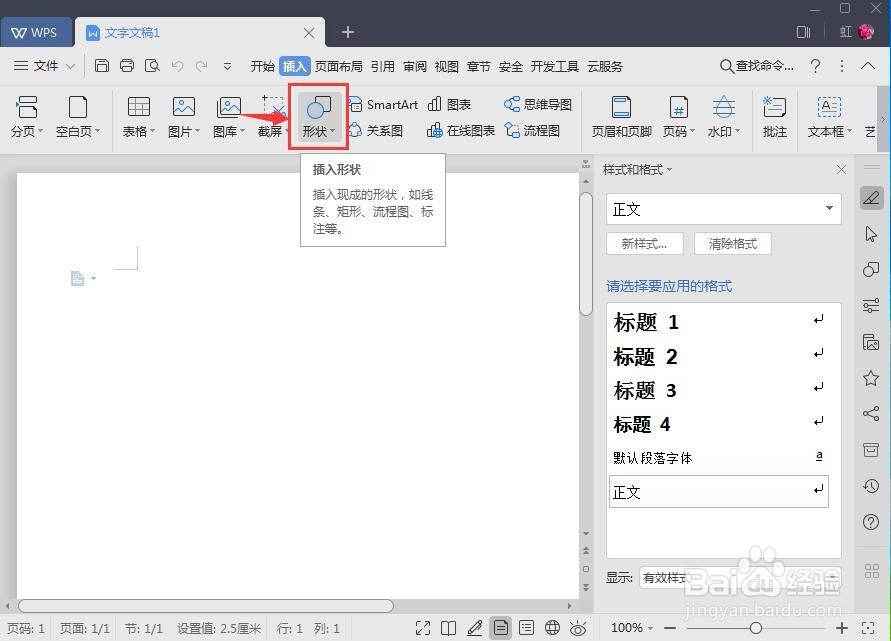Switch to page layout view in status bar

pyautogui.click(x=501, y=628)
